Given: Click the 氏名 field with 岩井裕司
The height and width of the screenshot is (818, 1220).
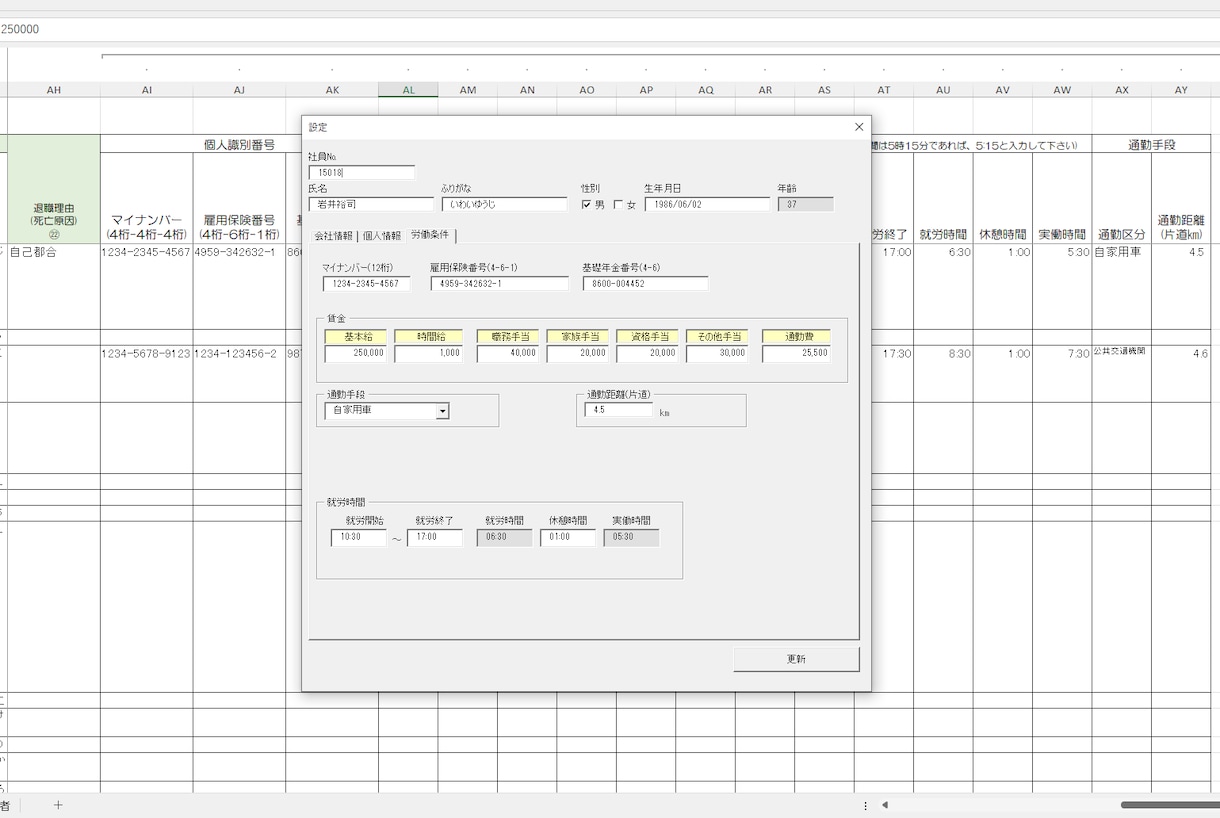Looking at the screenshot, I should pyautogui.click(x=372, y=204).
